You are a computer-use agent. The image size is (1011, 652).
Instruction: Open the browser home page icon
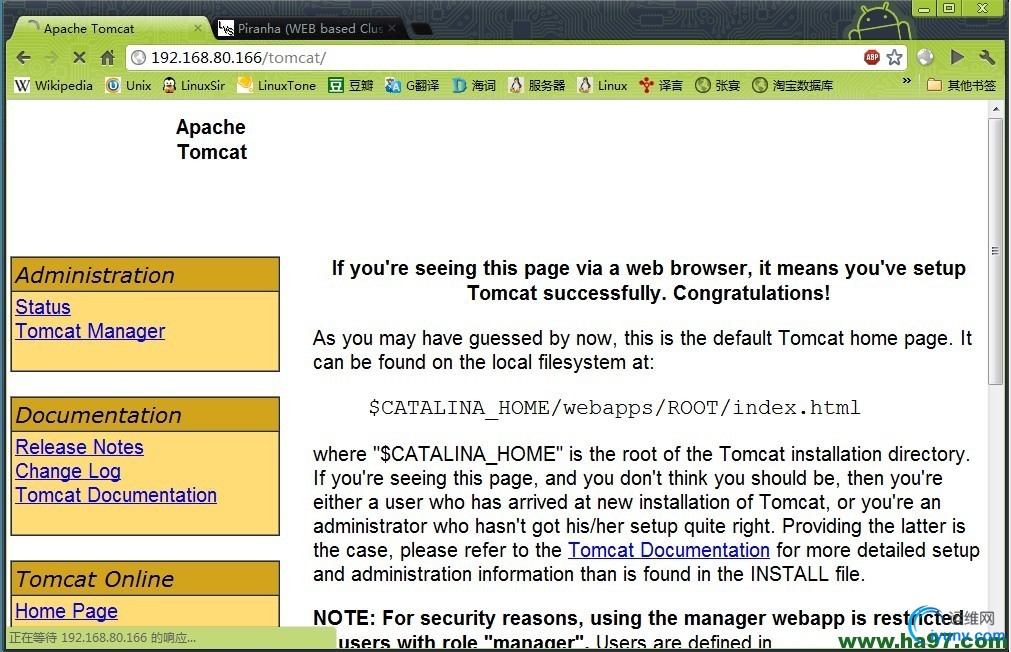(108, 57)
